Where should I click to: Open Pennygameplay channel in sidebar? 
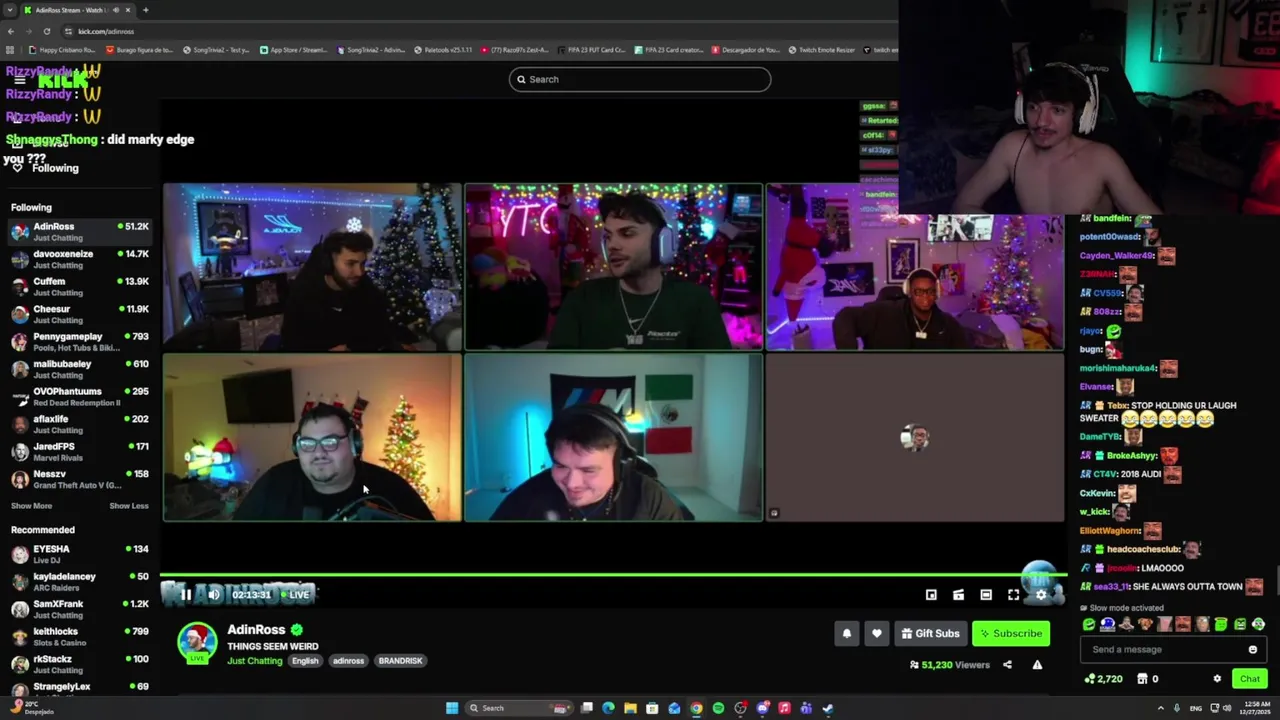click(80, 342)
